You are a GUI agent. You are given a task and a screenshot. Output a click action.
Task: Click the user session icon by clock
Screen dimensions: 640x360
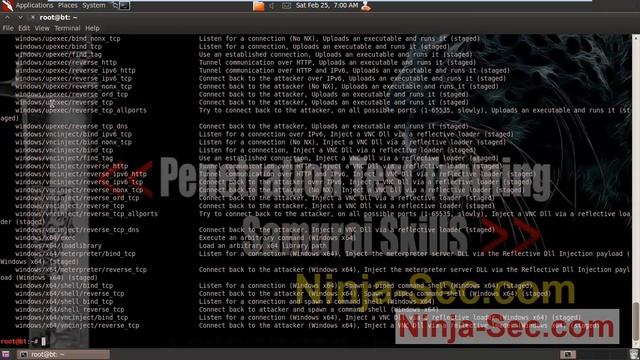[366, 6]
